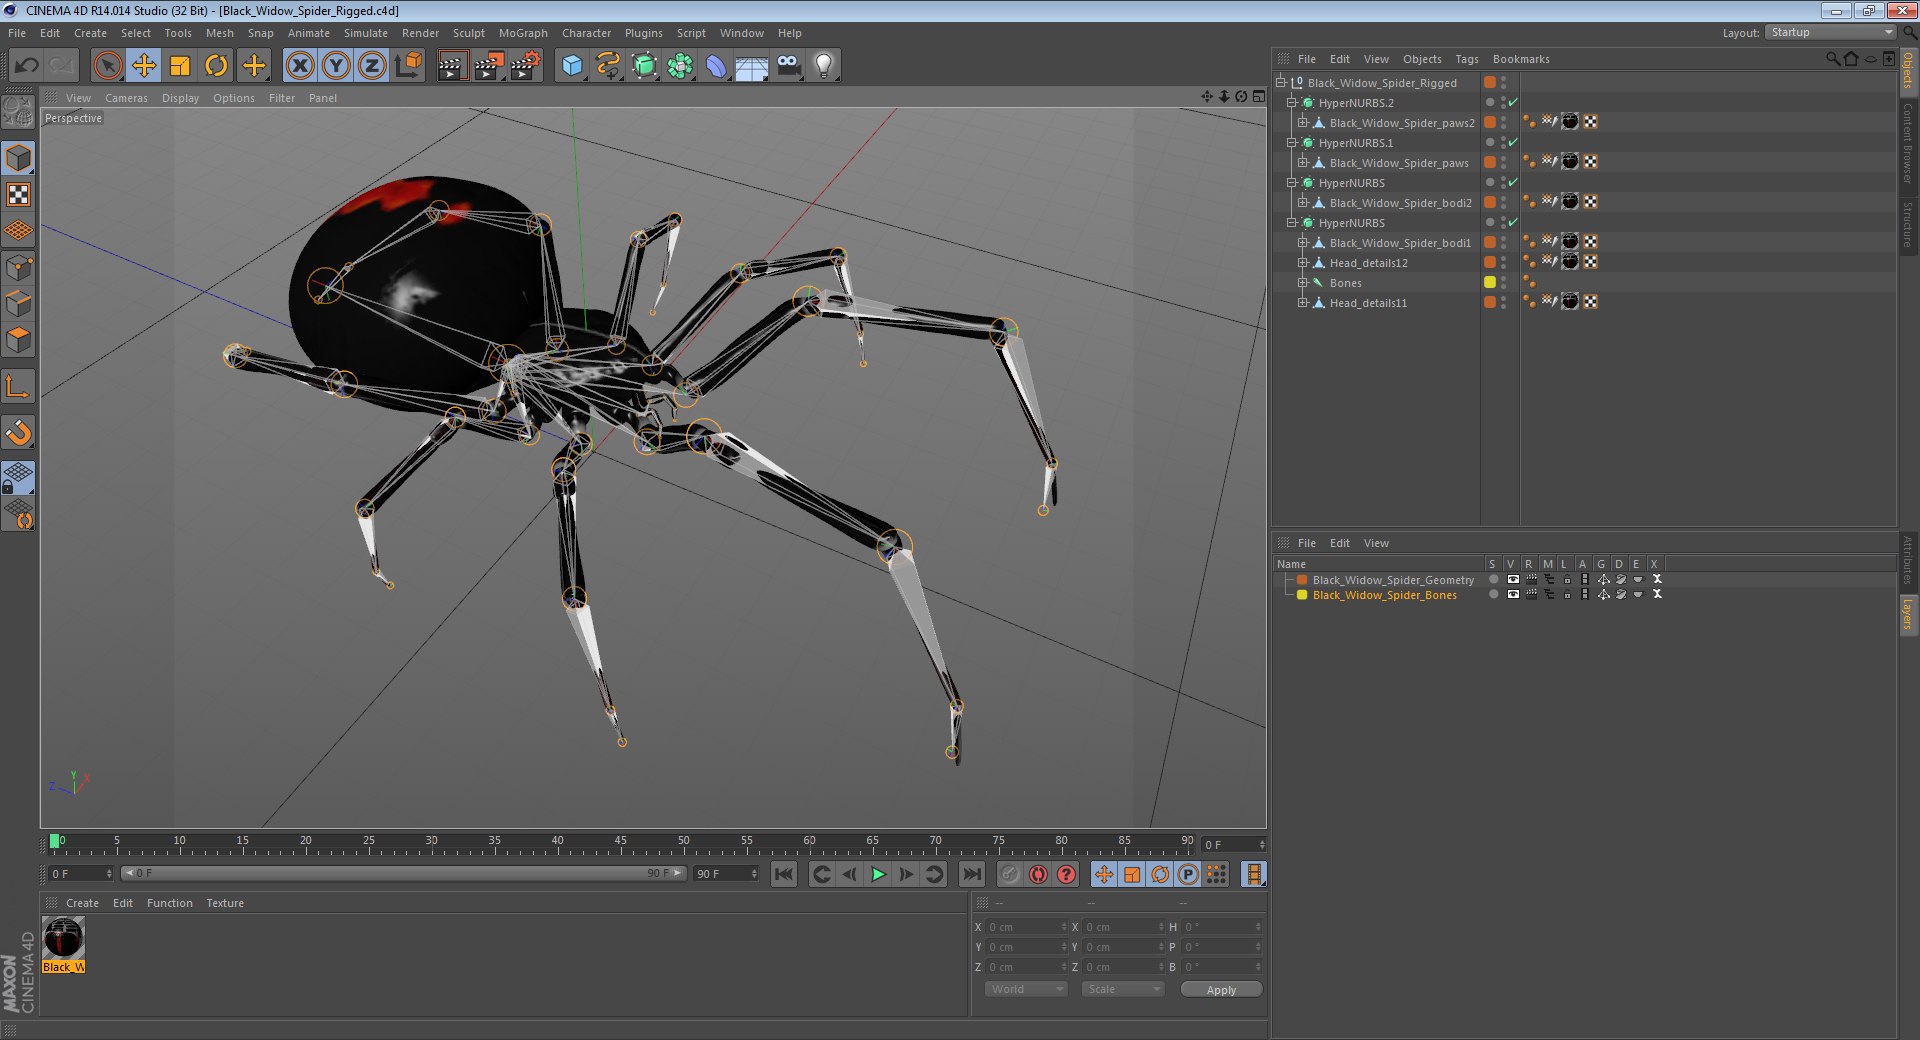Switch to Points mode
Image resolution: width=1920 pixels, height=1040 pixels.
click(x=19, y=267)
